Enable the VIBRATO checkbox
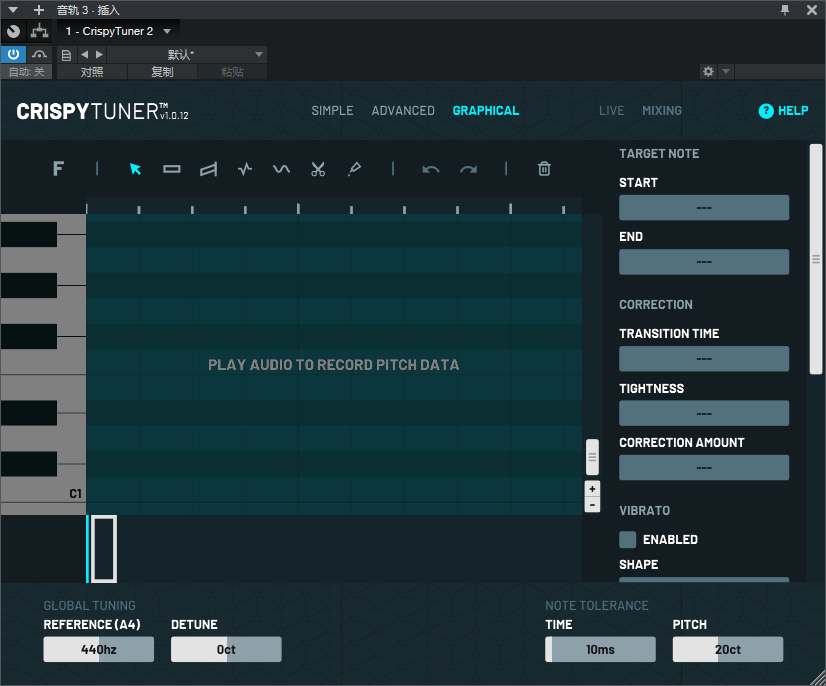826x686 pixels. pyautogui.click(x=627, y=540)
